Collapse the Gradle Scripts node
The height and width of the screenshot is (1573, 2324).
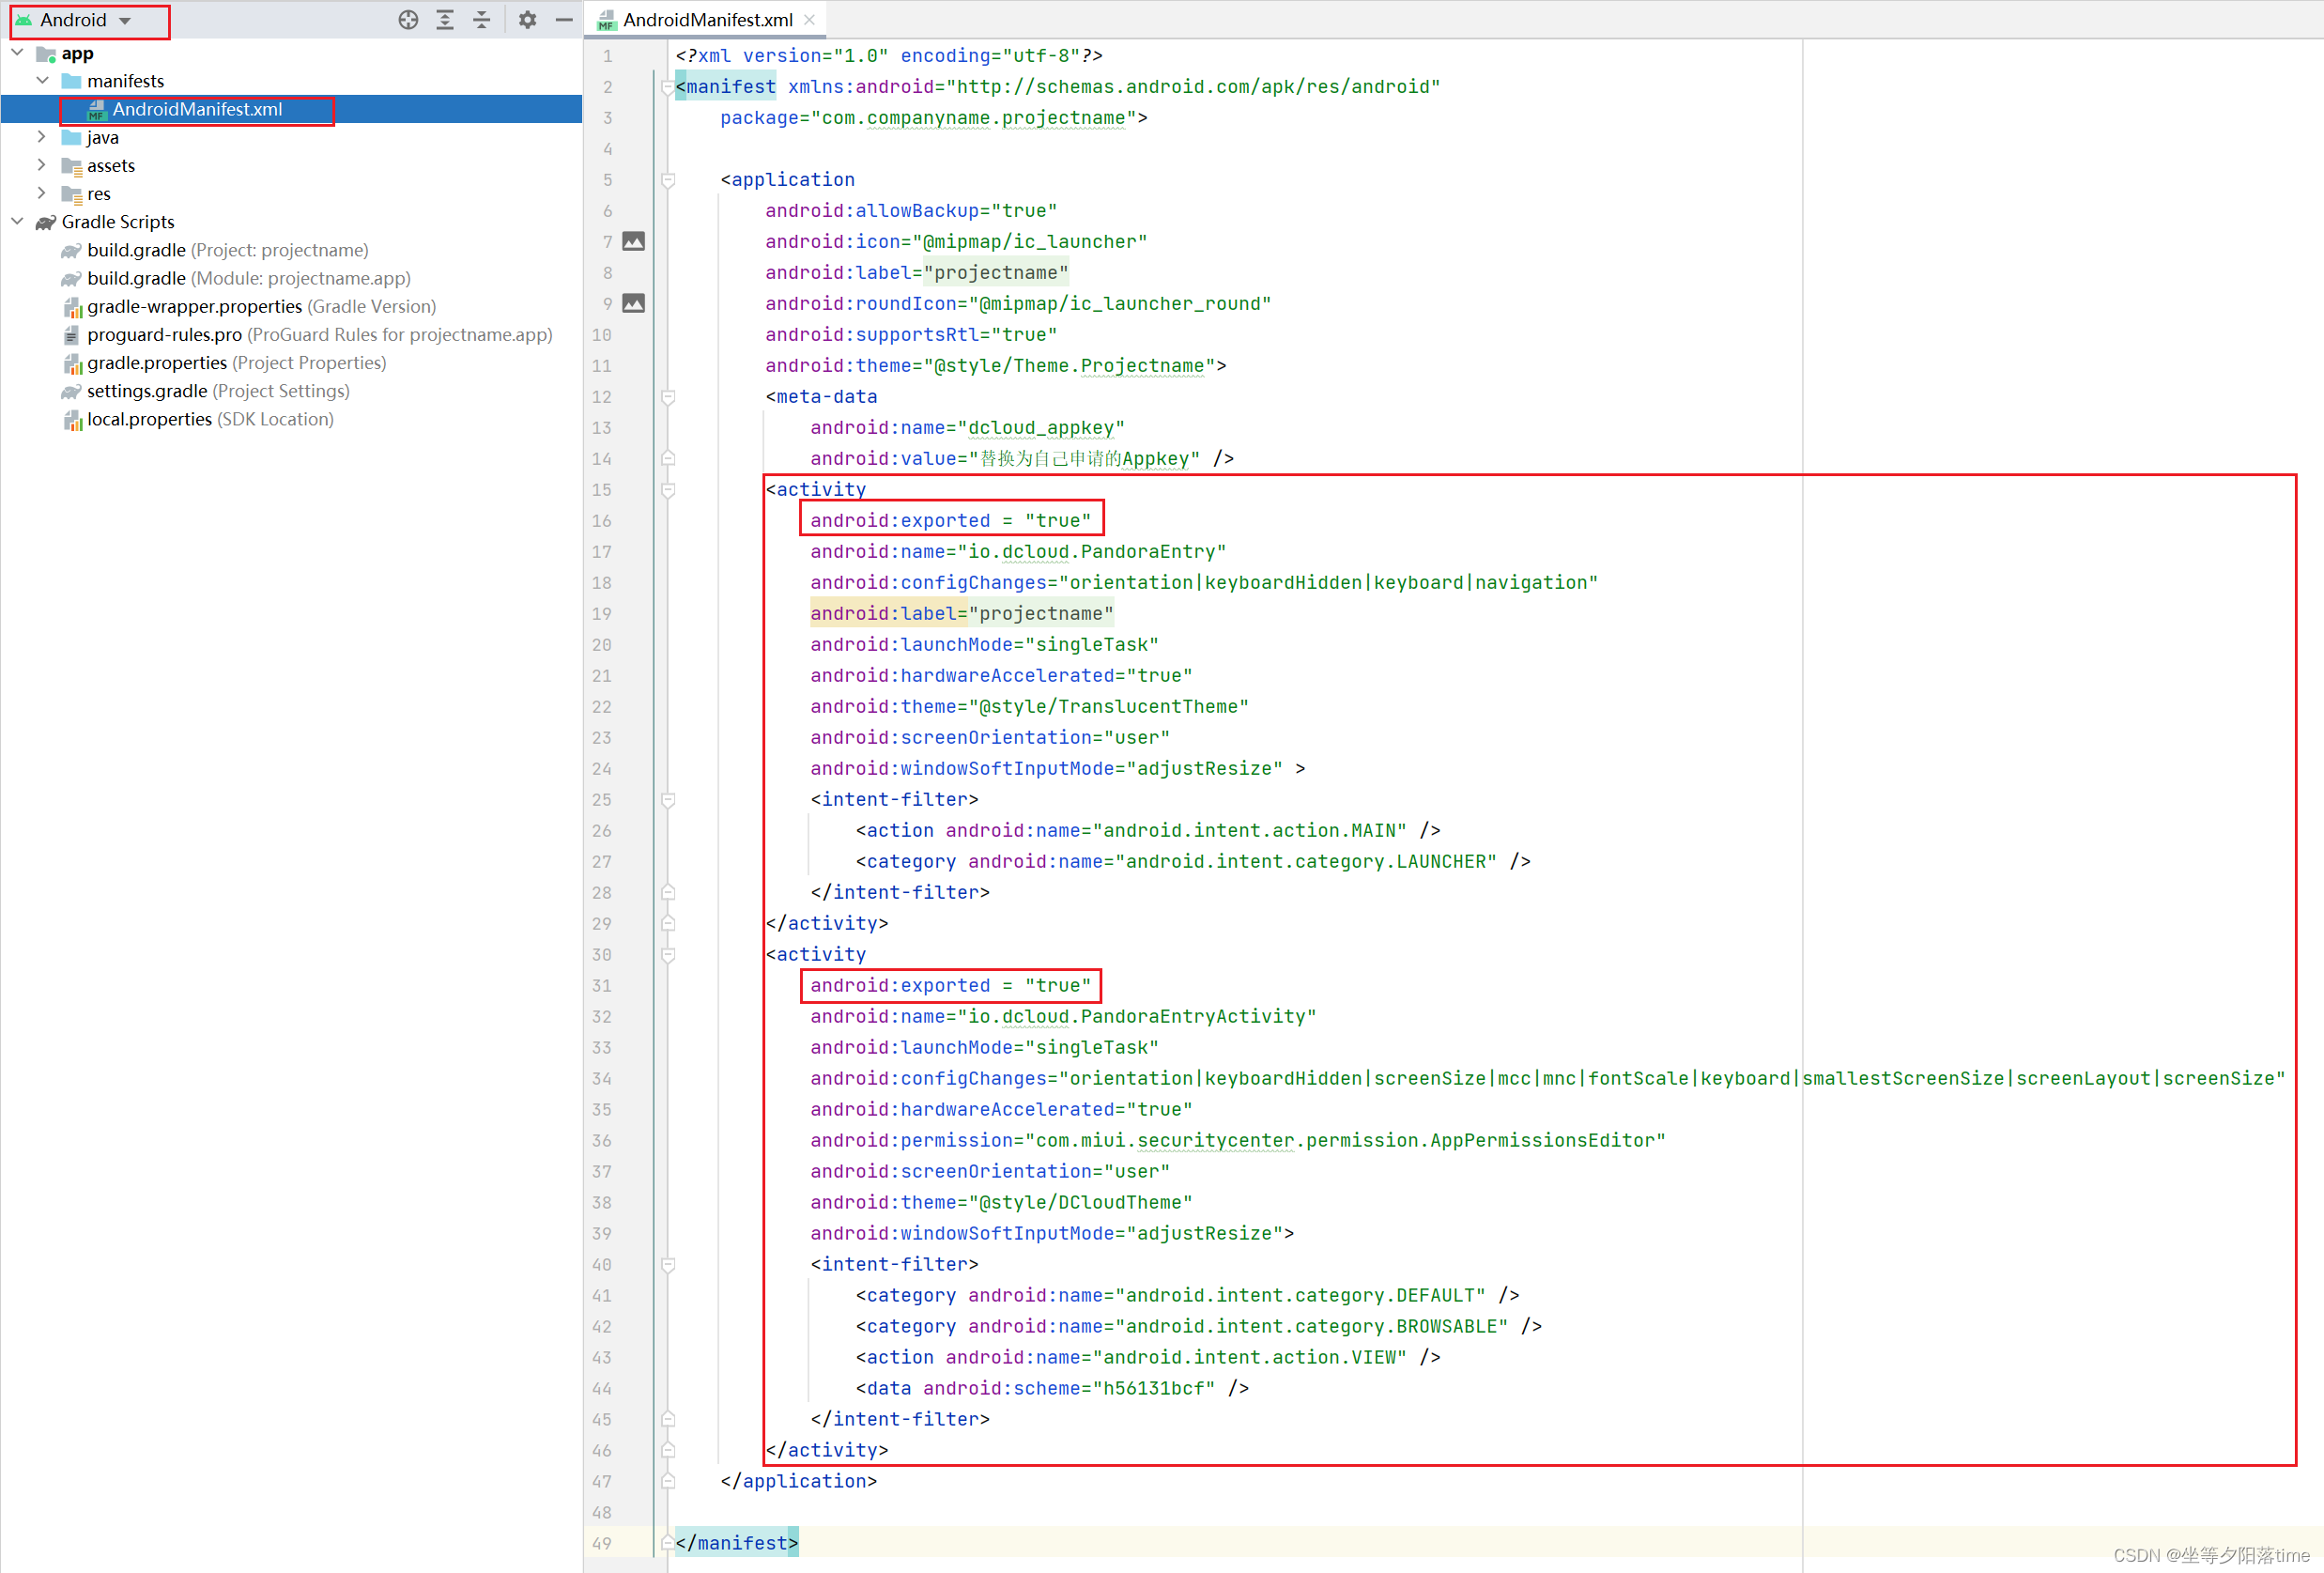(x=17, y=221)
